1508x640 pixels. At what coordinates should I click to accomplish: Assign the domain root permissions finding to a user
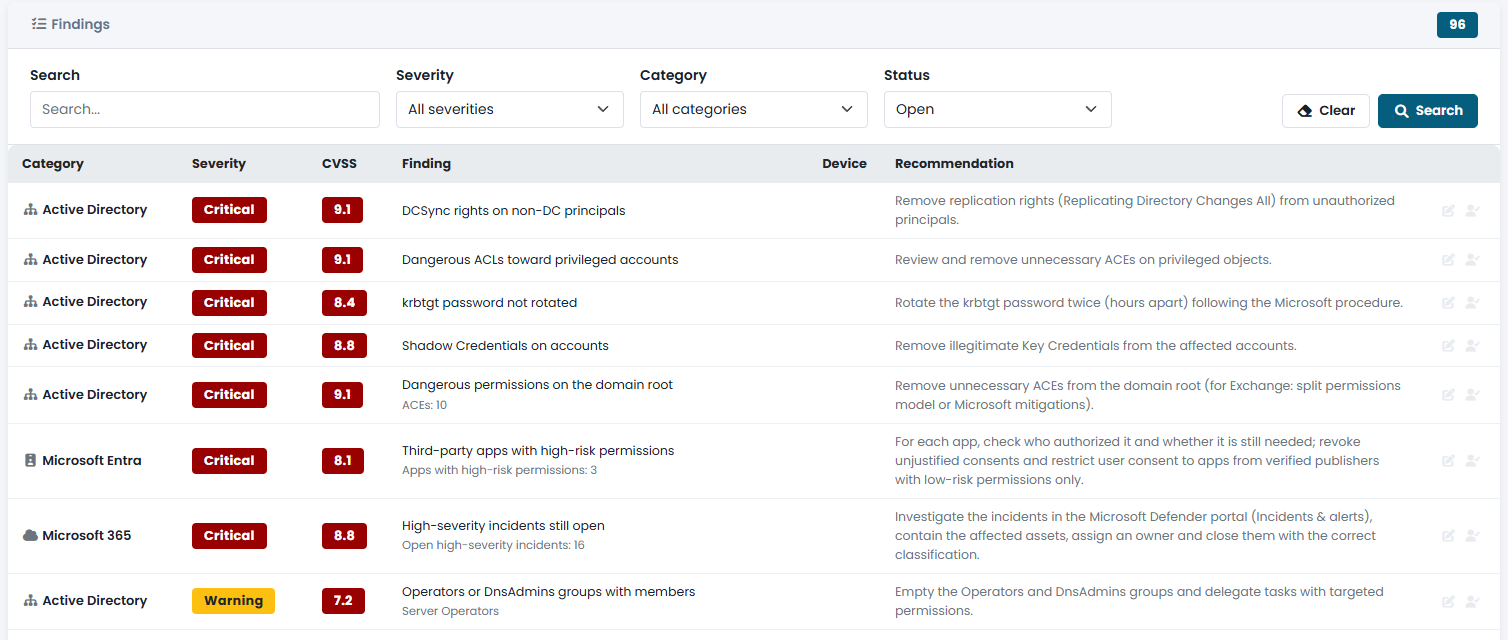tap(1472, 395)
